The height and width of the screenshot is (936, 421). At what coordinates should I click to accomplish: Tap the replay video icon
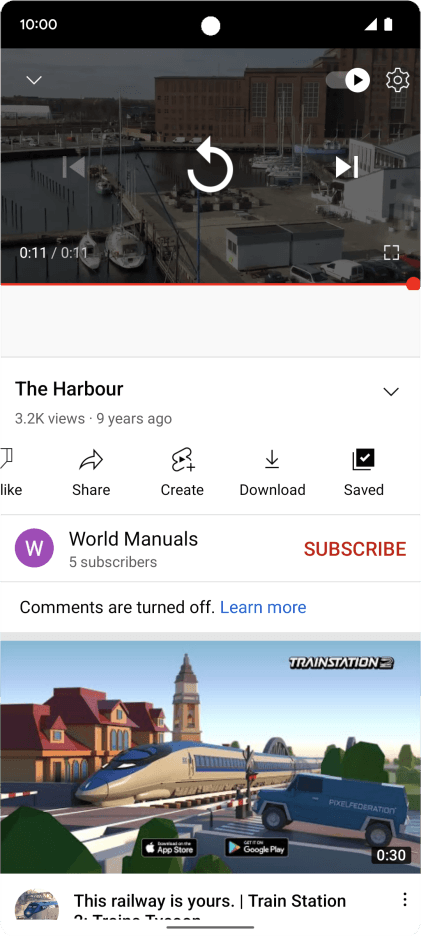[210, 167]
